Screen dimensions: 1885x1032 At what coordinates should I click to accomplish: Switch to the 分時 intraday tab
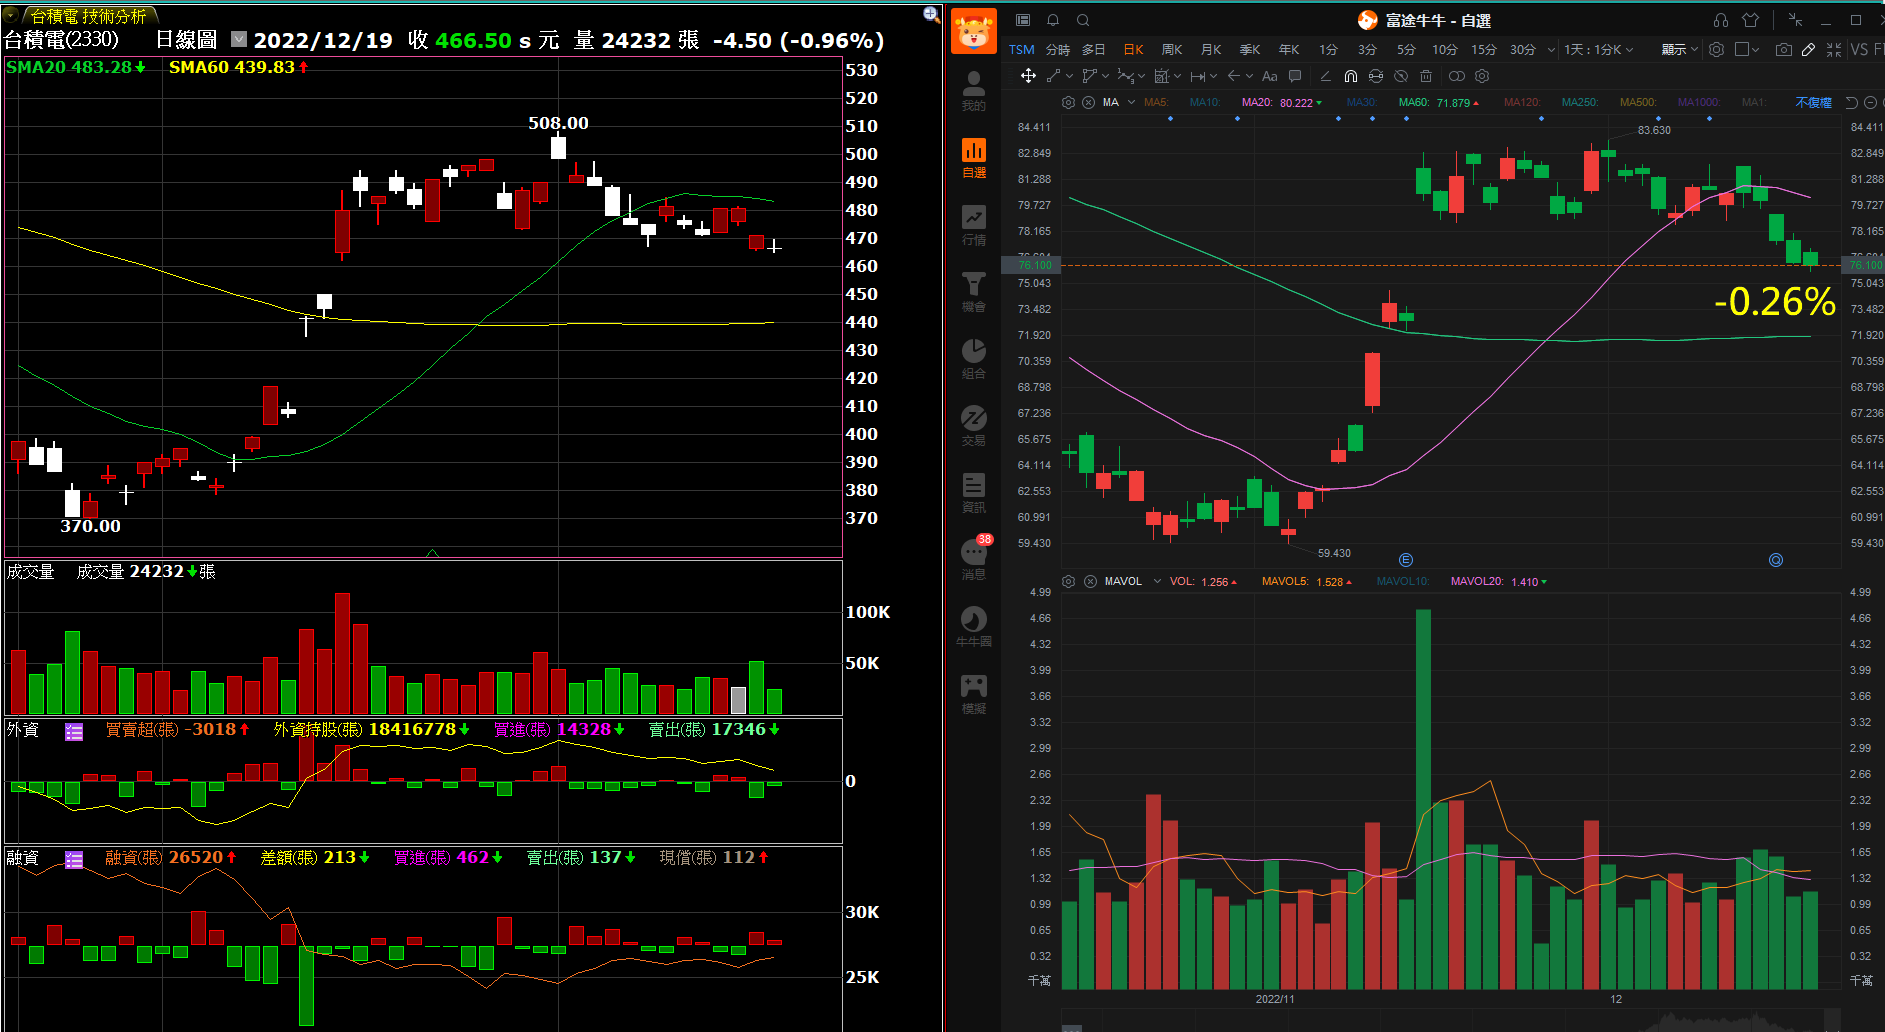pyautogui.click(x=1058, y=49)
